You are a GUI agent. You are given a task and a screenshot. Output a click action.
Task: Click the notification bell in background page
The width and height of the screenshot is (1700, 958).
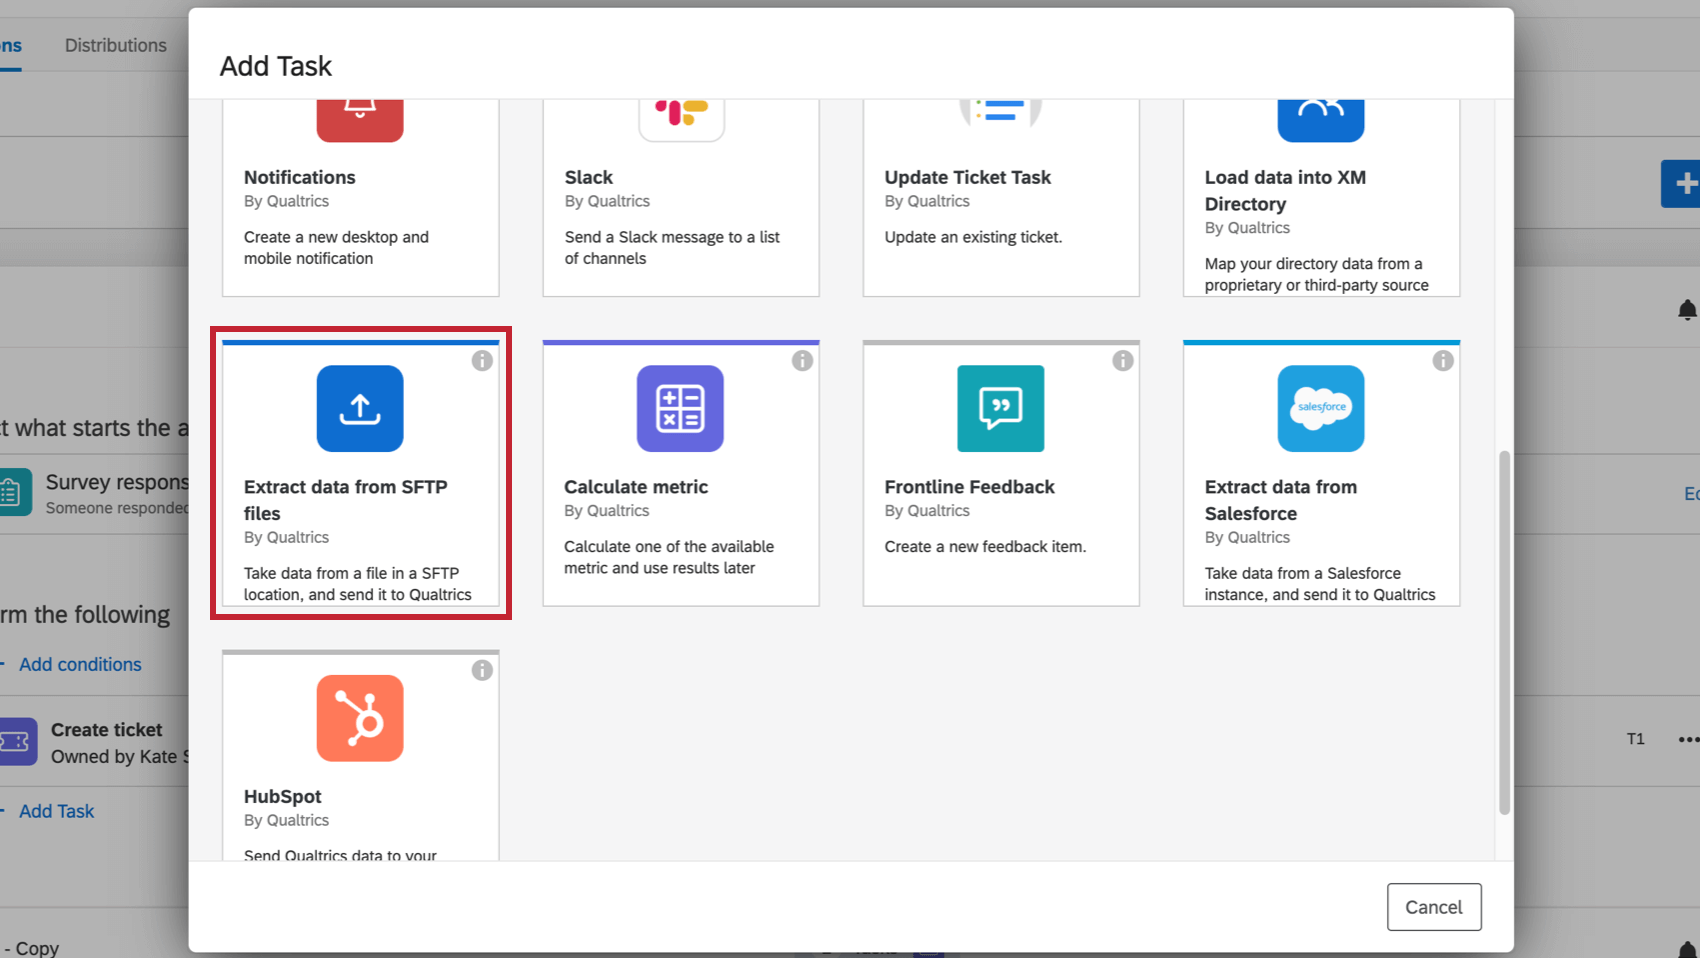pyautogui.click(x=1687, y=310)
